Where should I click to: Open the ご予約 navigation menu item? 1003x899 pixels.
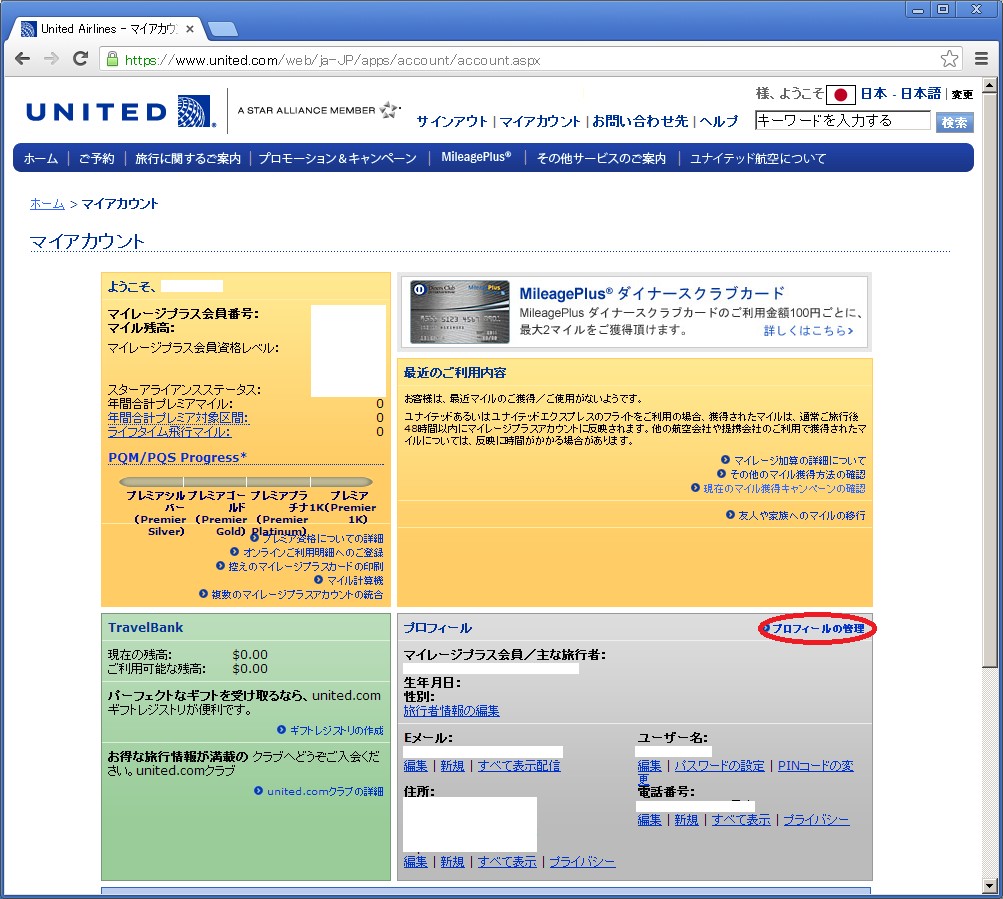pos(97,158)
